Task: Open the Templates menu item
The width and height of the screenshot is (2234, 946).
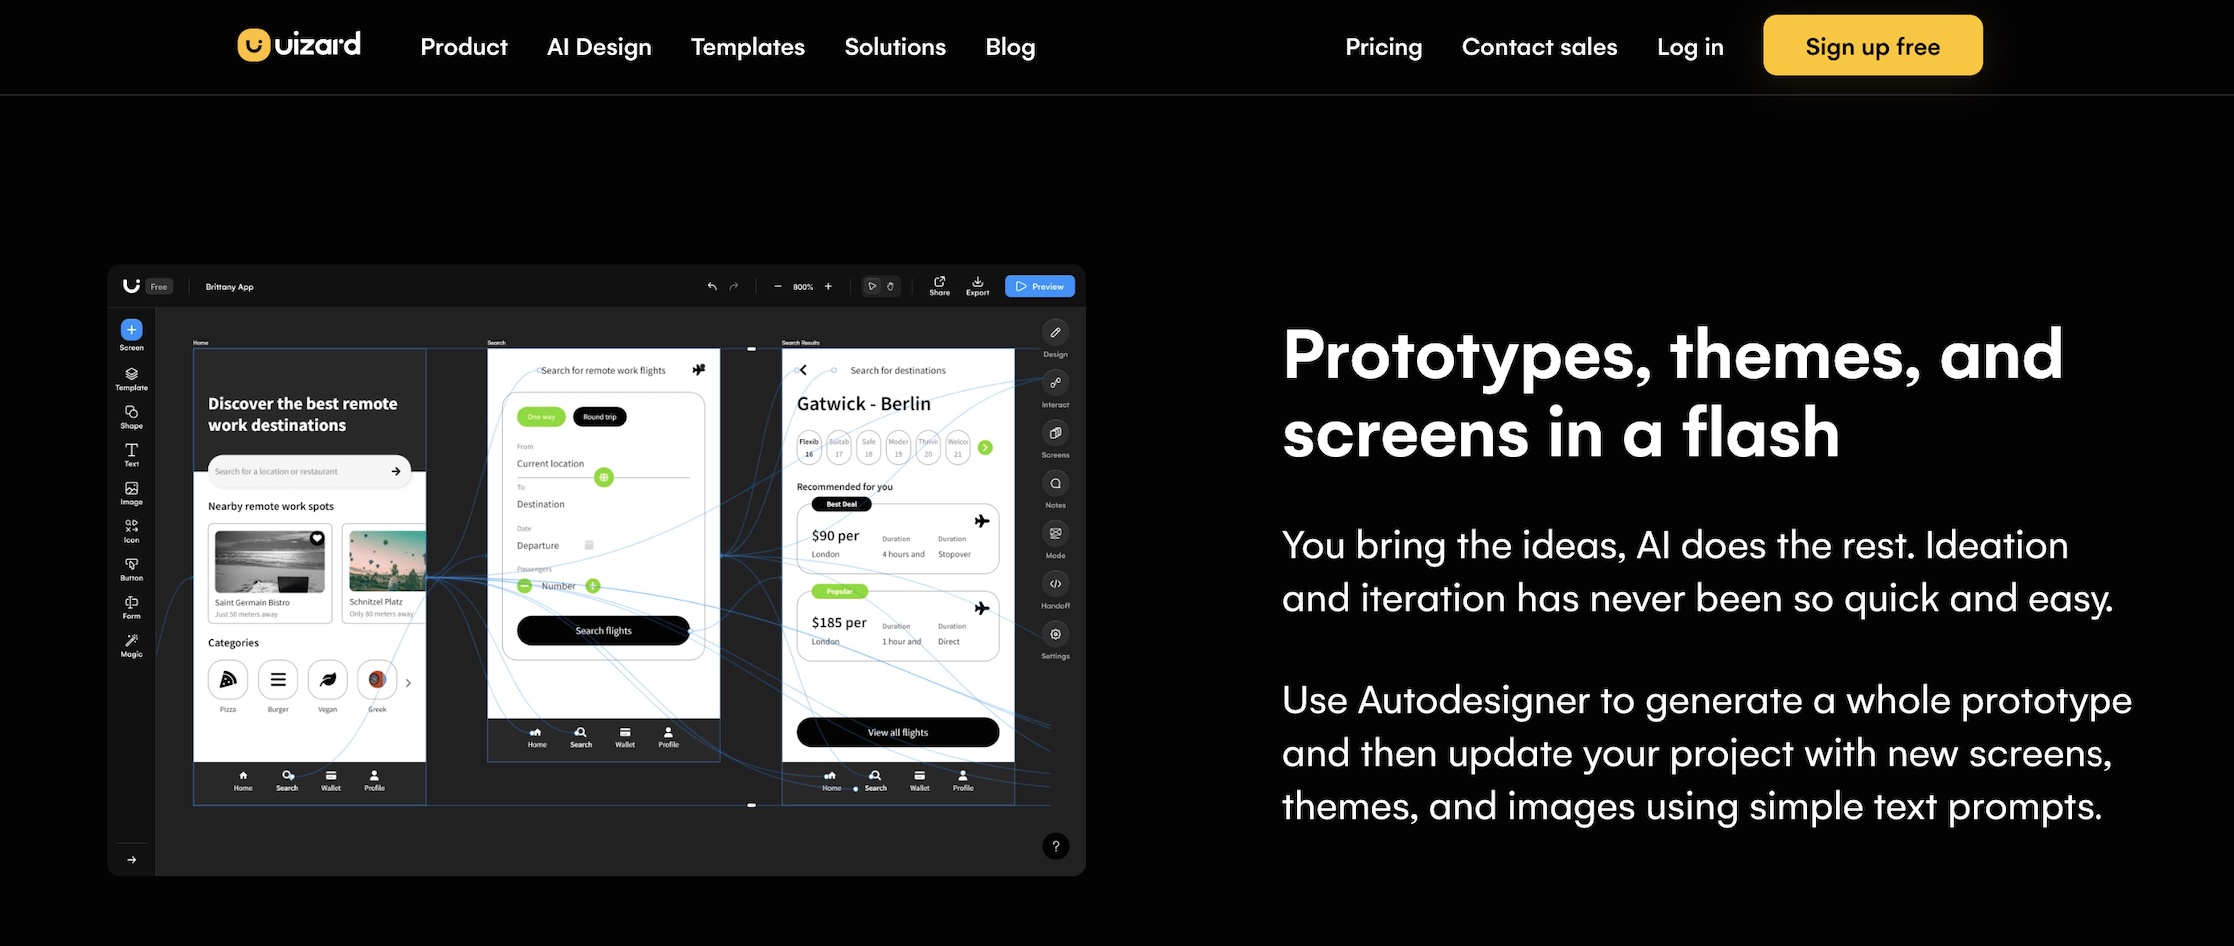Action: [747, 47]
